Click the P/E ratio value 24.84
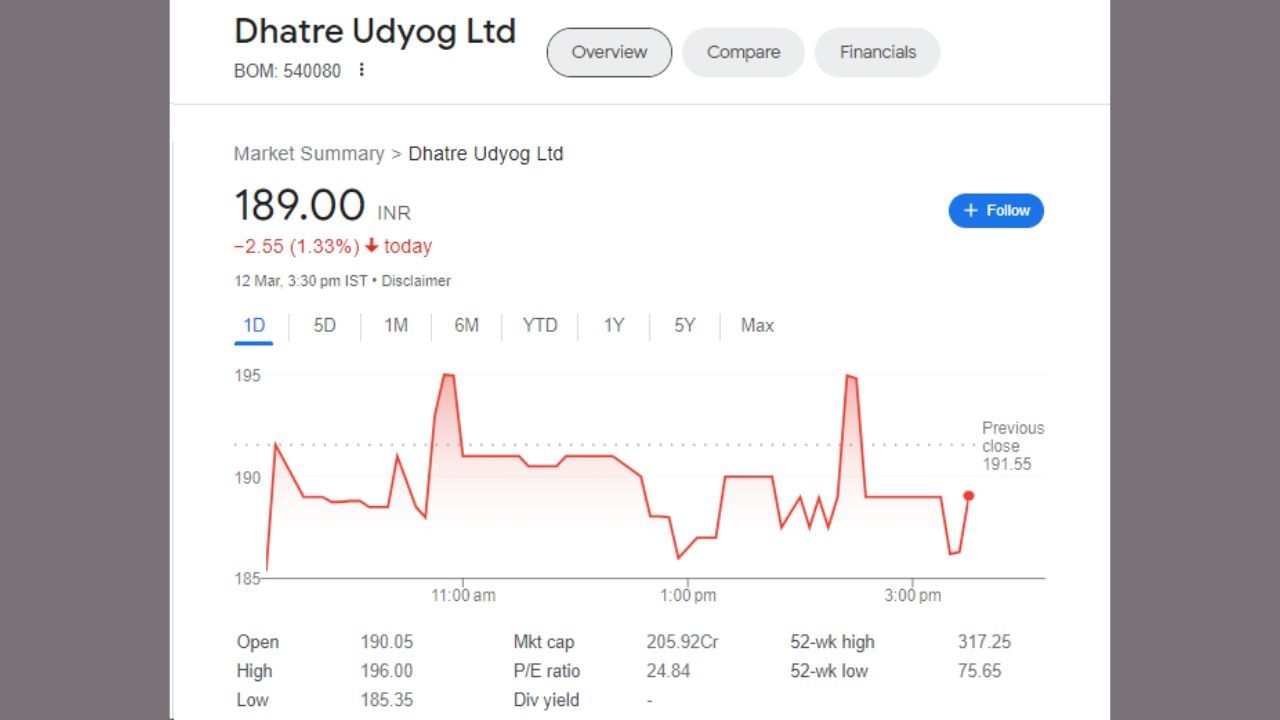 [668, 671]
